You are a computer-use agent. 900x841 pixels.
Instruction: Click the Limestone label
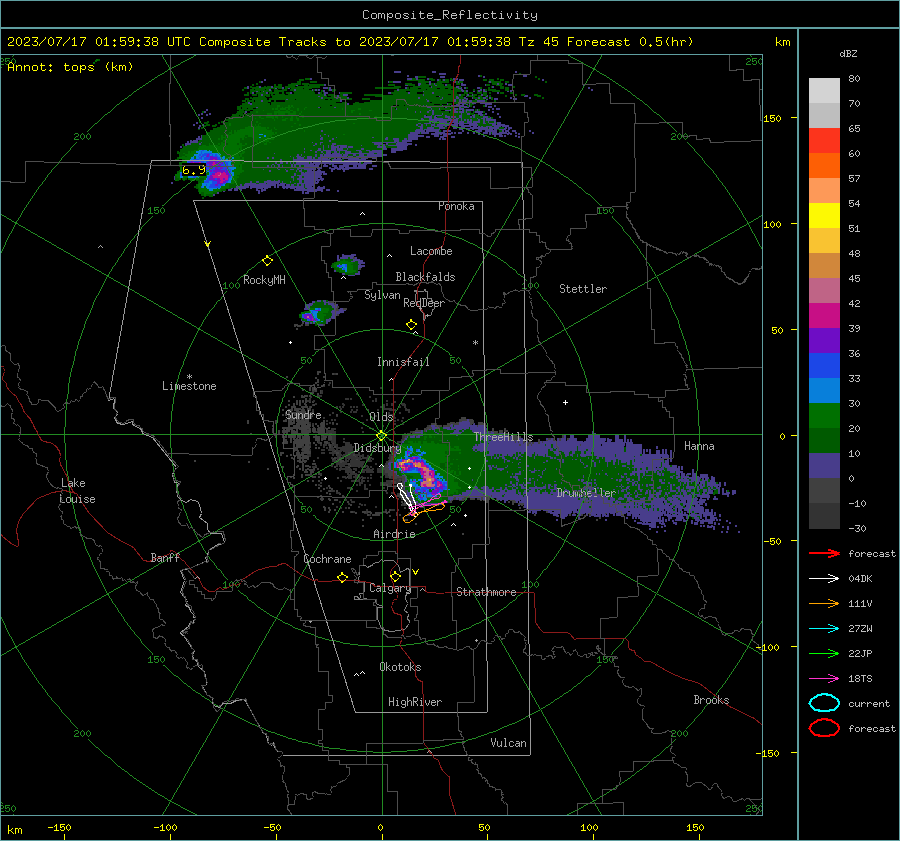tap(189, 386)
